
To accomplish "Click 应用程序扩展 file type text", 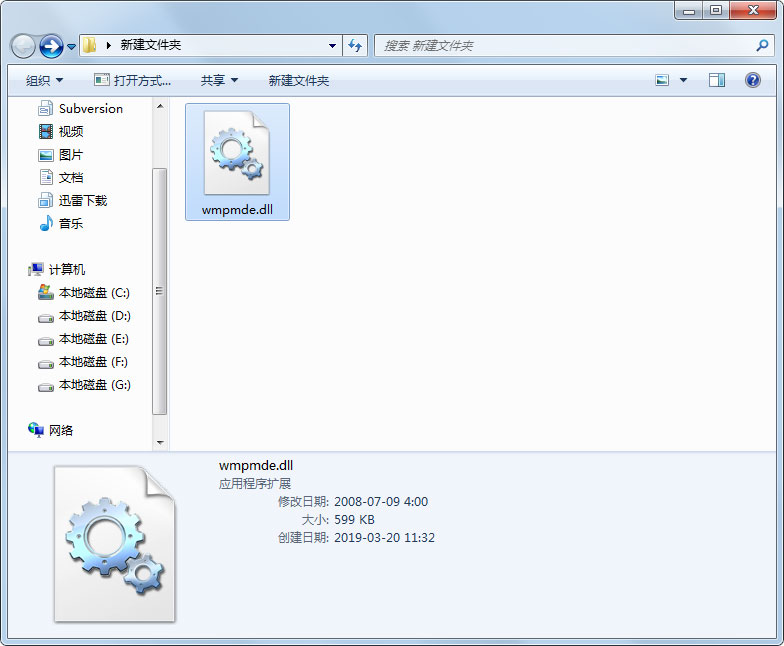I will click(255, 484).
